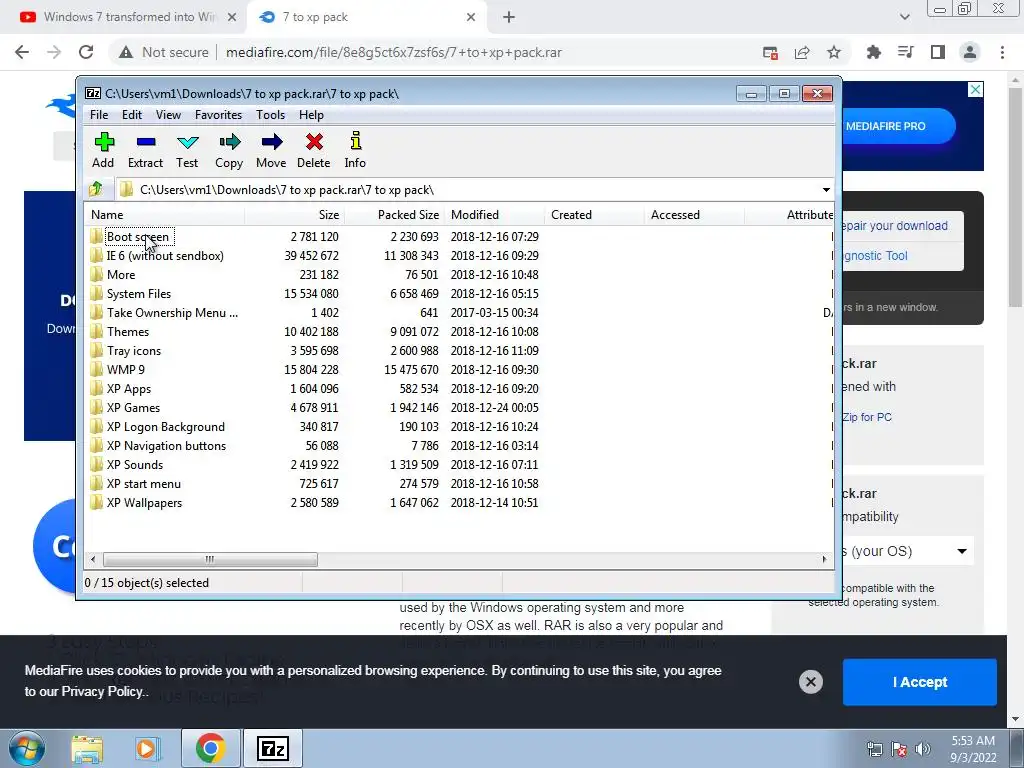Screen dimensions: 1024x768
Task: Expand the 7-Zip address path dropdown
Action: (826, 190)
